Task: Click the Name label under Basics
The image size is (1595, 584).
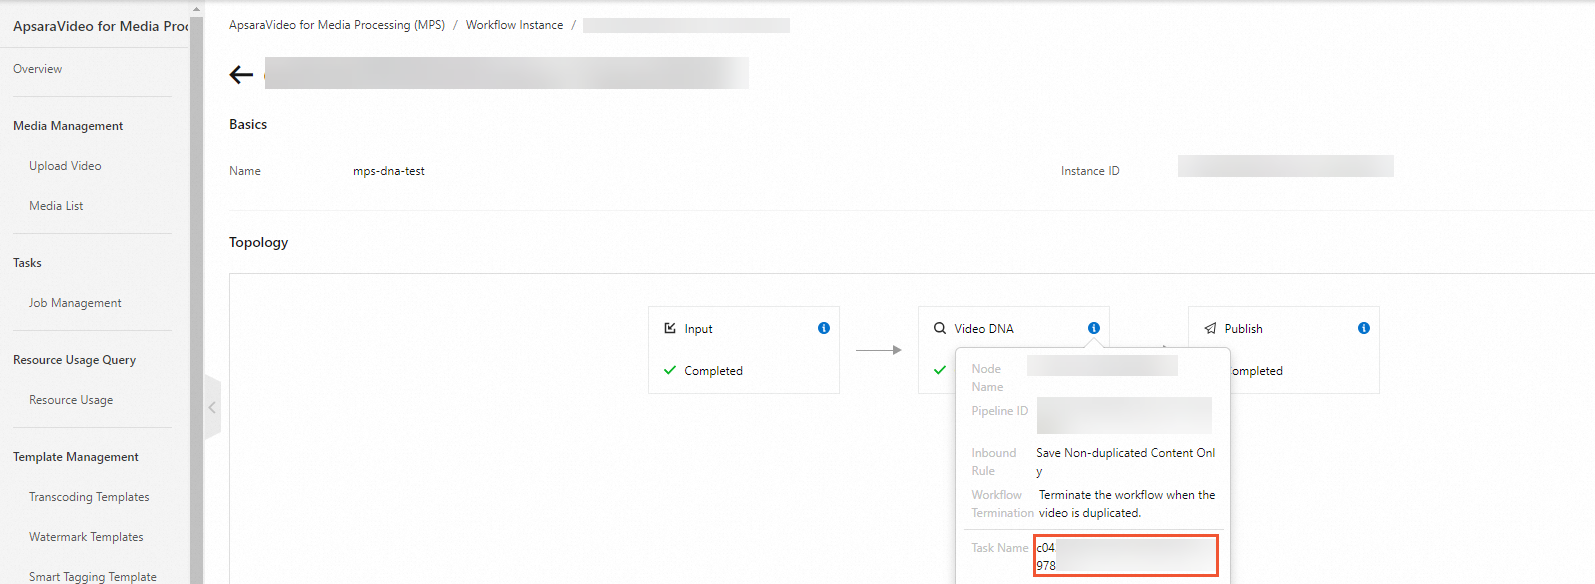Action: point(245,171)
